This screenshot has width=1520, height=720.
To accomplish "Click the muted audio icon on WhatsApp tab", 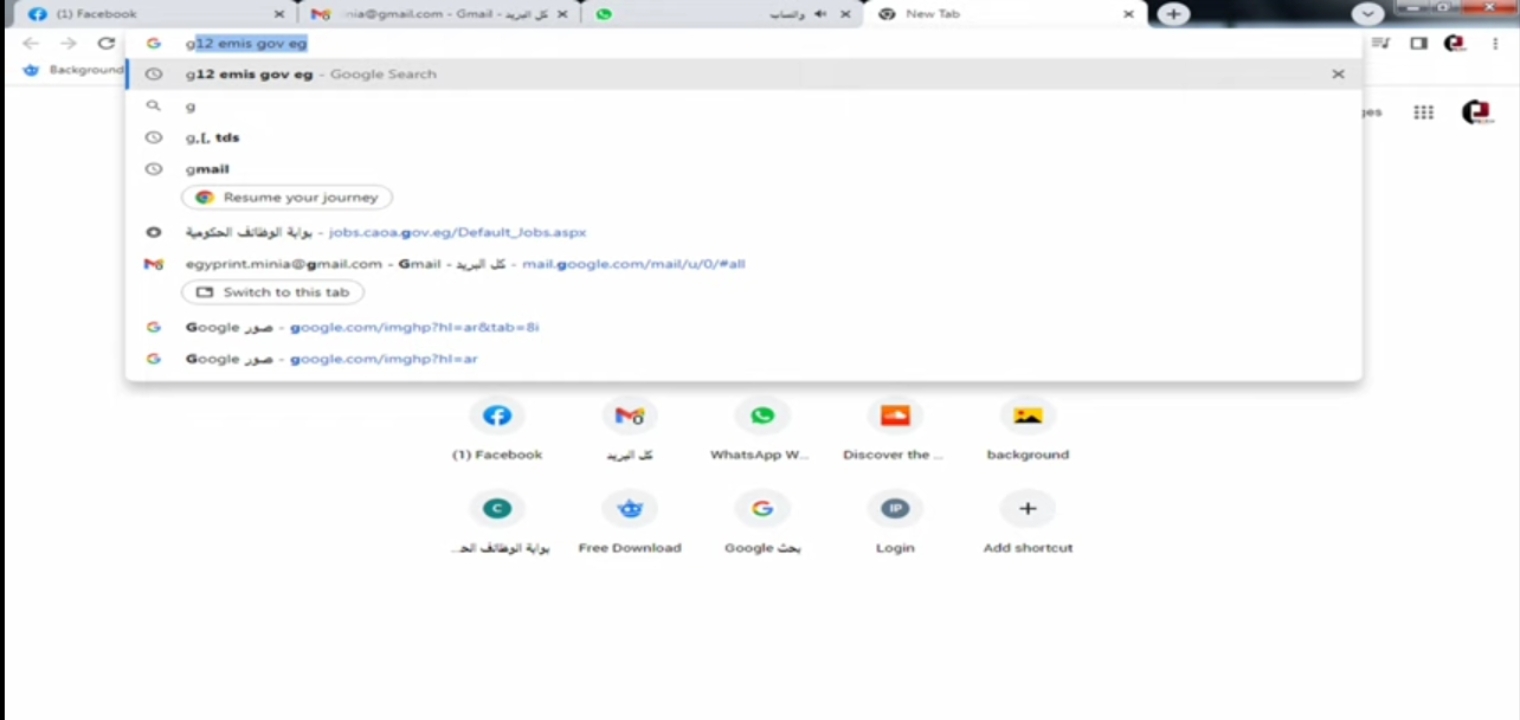I will [821, 14].
